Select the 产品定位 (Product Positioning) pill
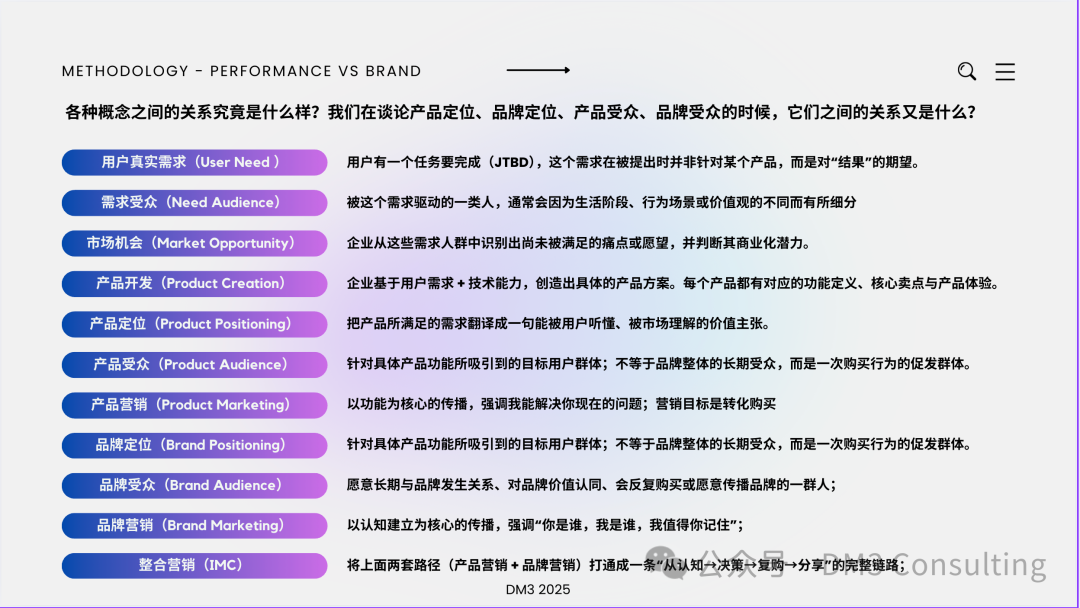Screen dimensions: 1080x608 click(194, 324)
